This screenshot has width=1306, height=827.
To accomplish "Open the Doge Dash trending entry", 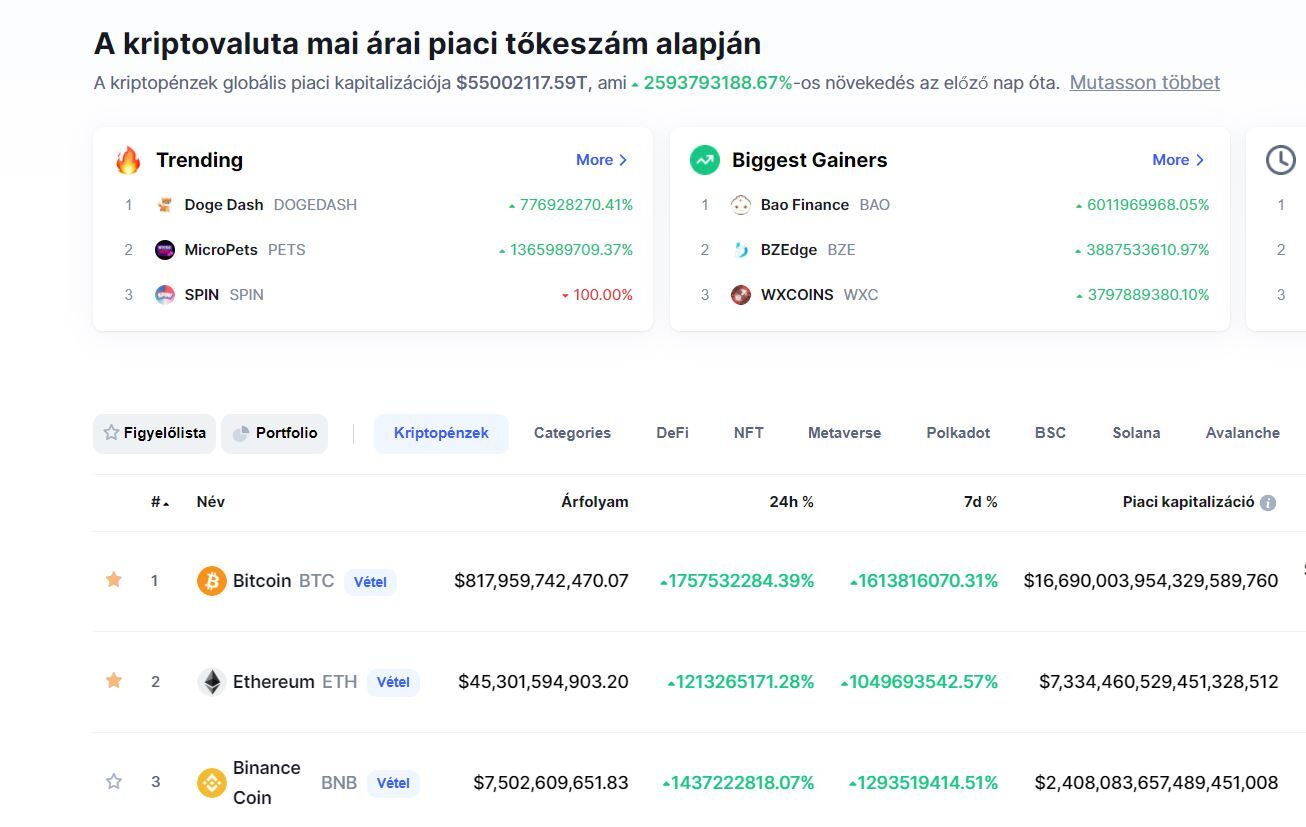I will (x=224, y=205).
